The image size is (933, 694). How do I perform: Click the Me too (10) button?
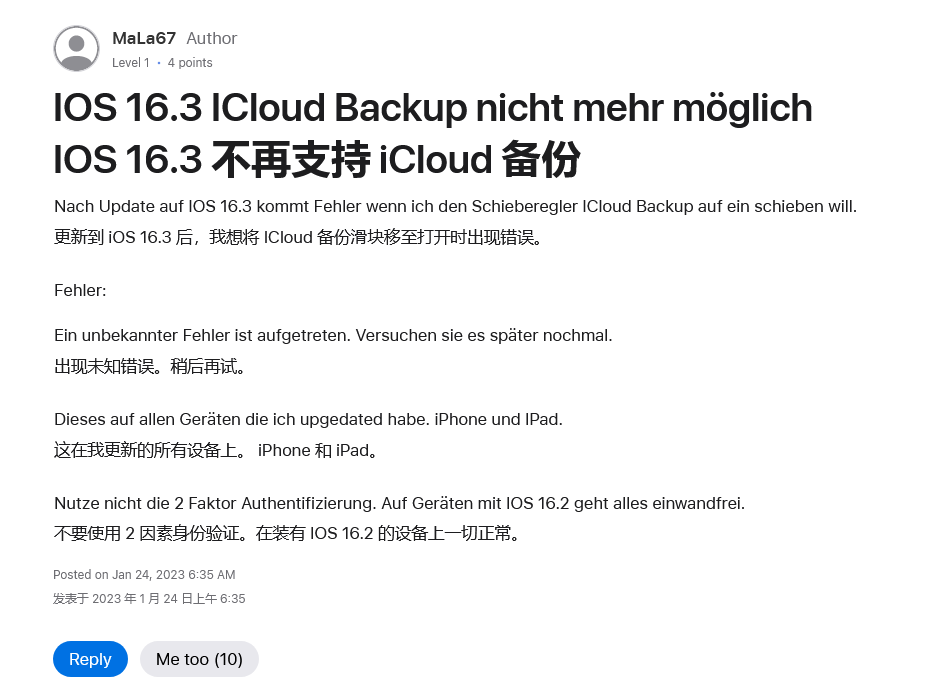coord(199,659)
